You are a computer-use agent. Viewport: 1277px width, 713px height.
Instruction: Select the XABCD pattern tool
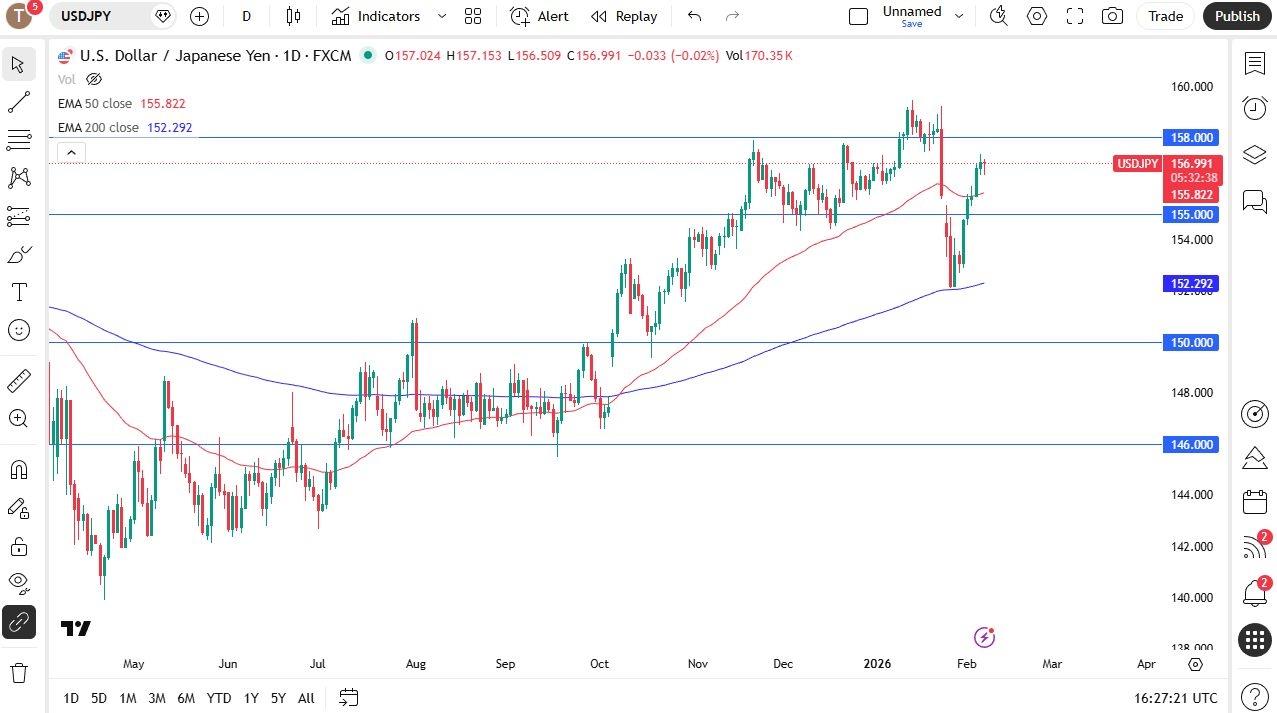(18, 177)
